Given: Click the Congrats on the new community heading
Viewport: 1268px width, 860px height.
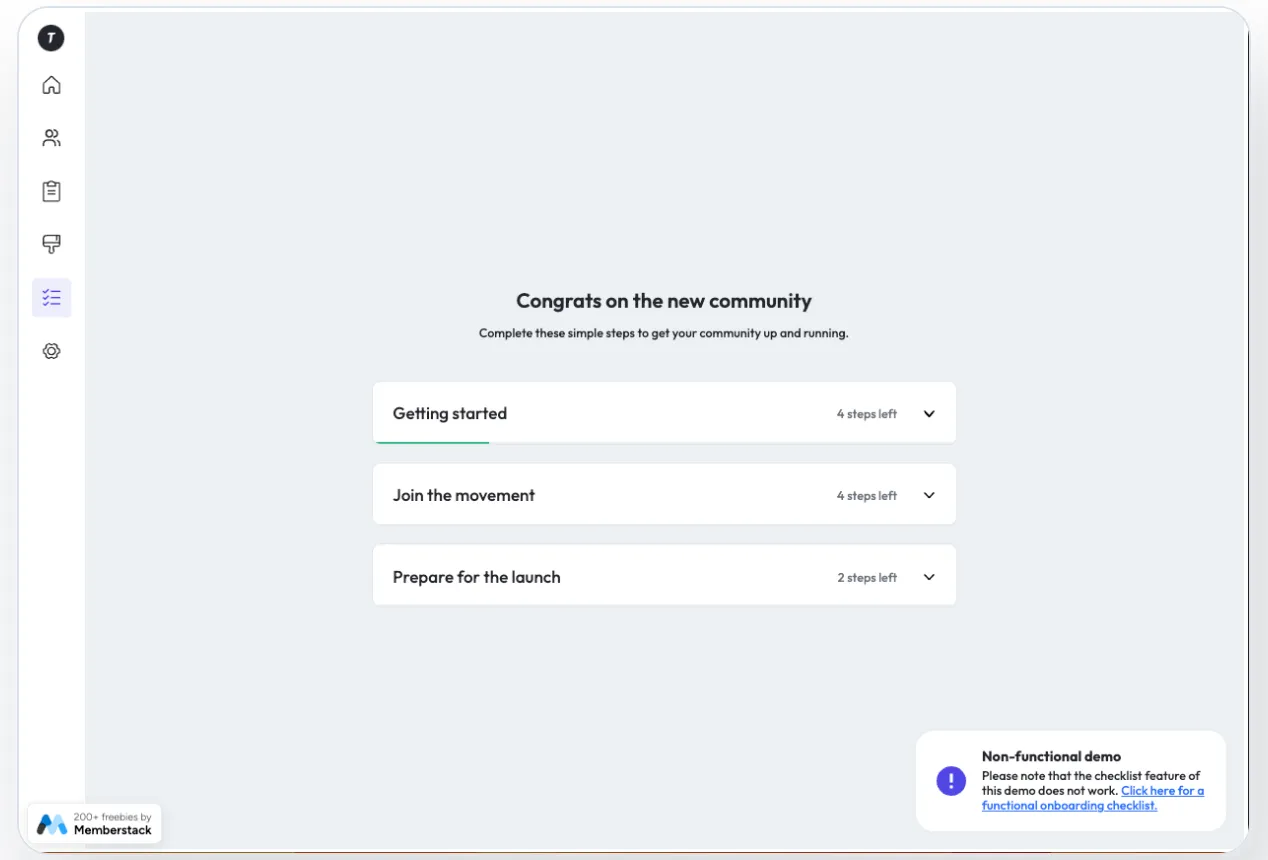Looking at the screenshot, I should 663,301.
